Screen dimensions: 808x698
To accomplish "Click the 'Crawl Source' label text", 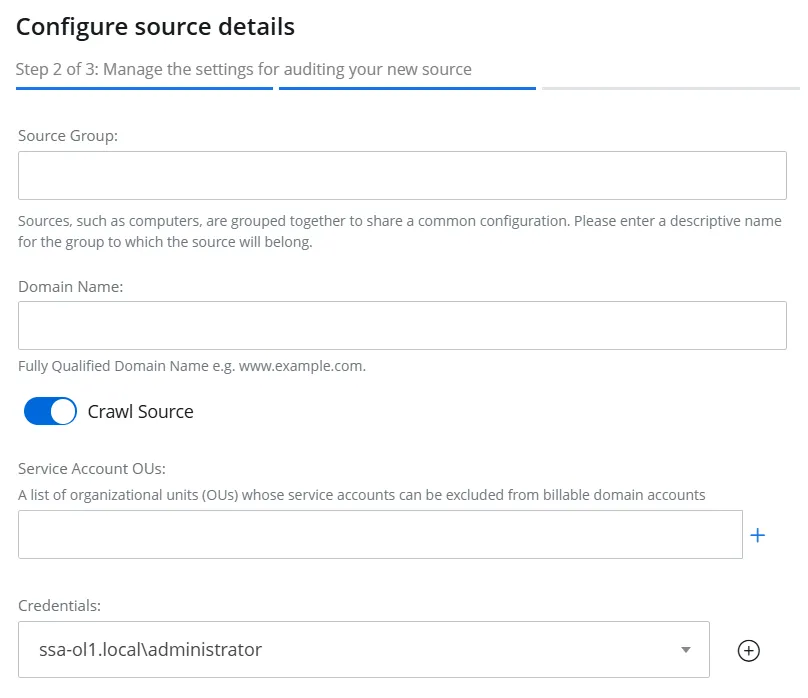I will (x=141, y=412).
